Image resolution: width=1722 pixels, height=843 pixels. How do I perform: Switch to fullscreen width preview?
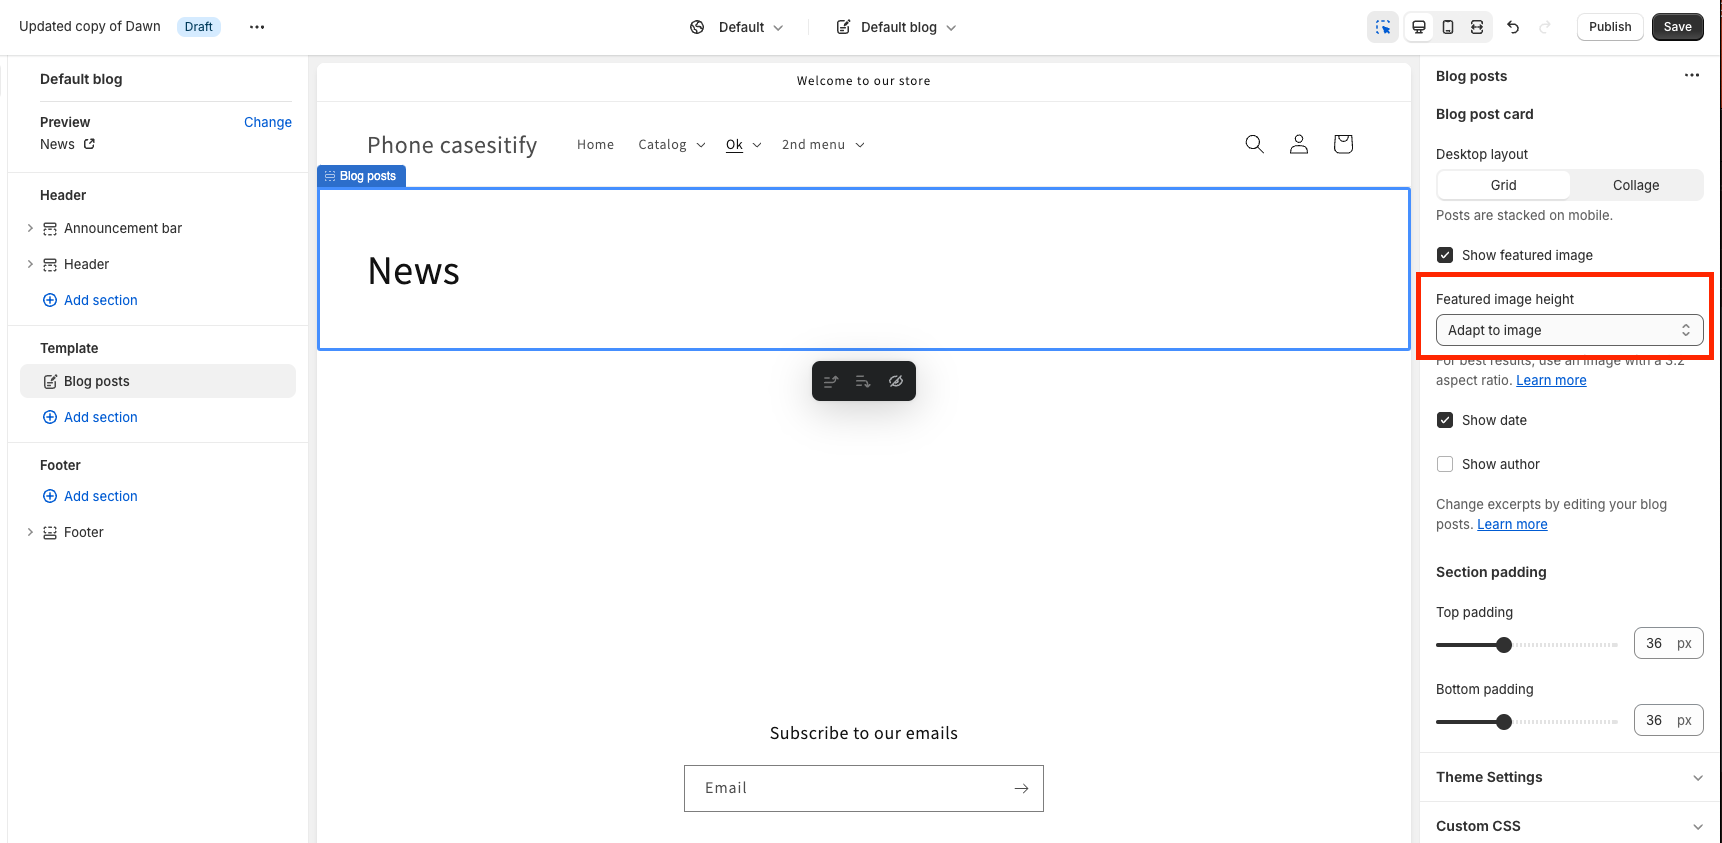pos(1476,27)
